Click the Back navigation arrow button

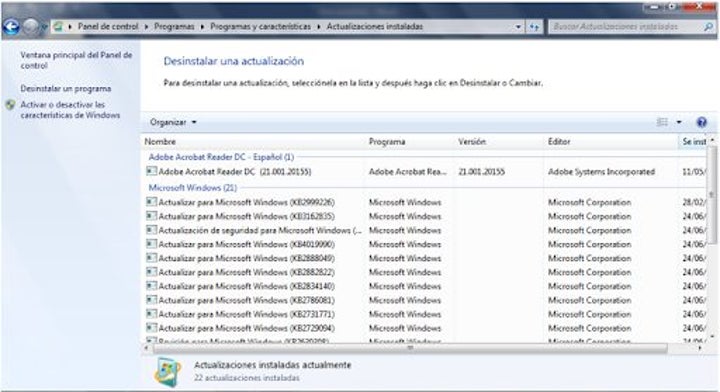click(x=11, y=27)
